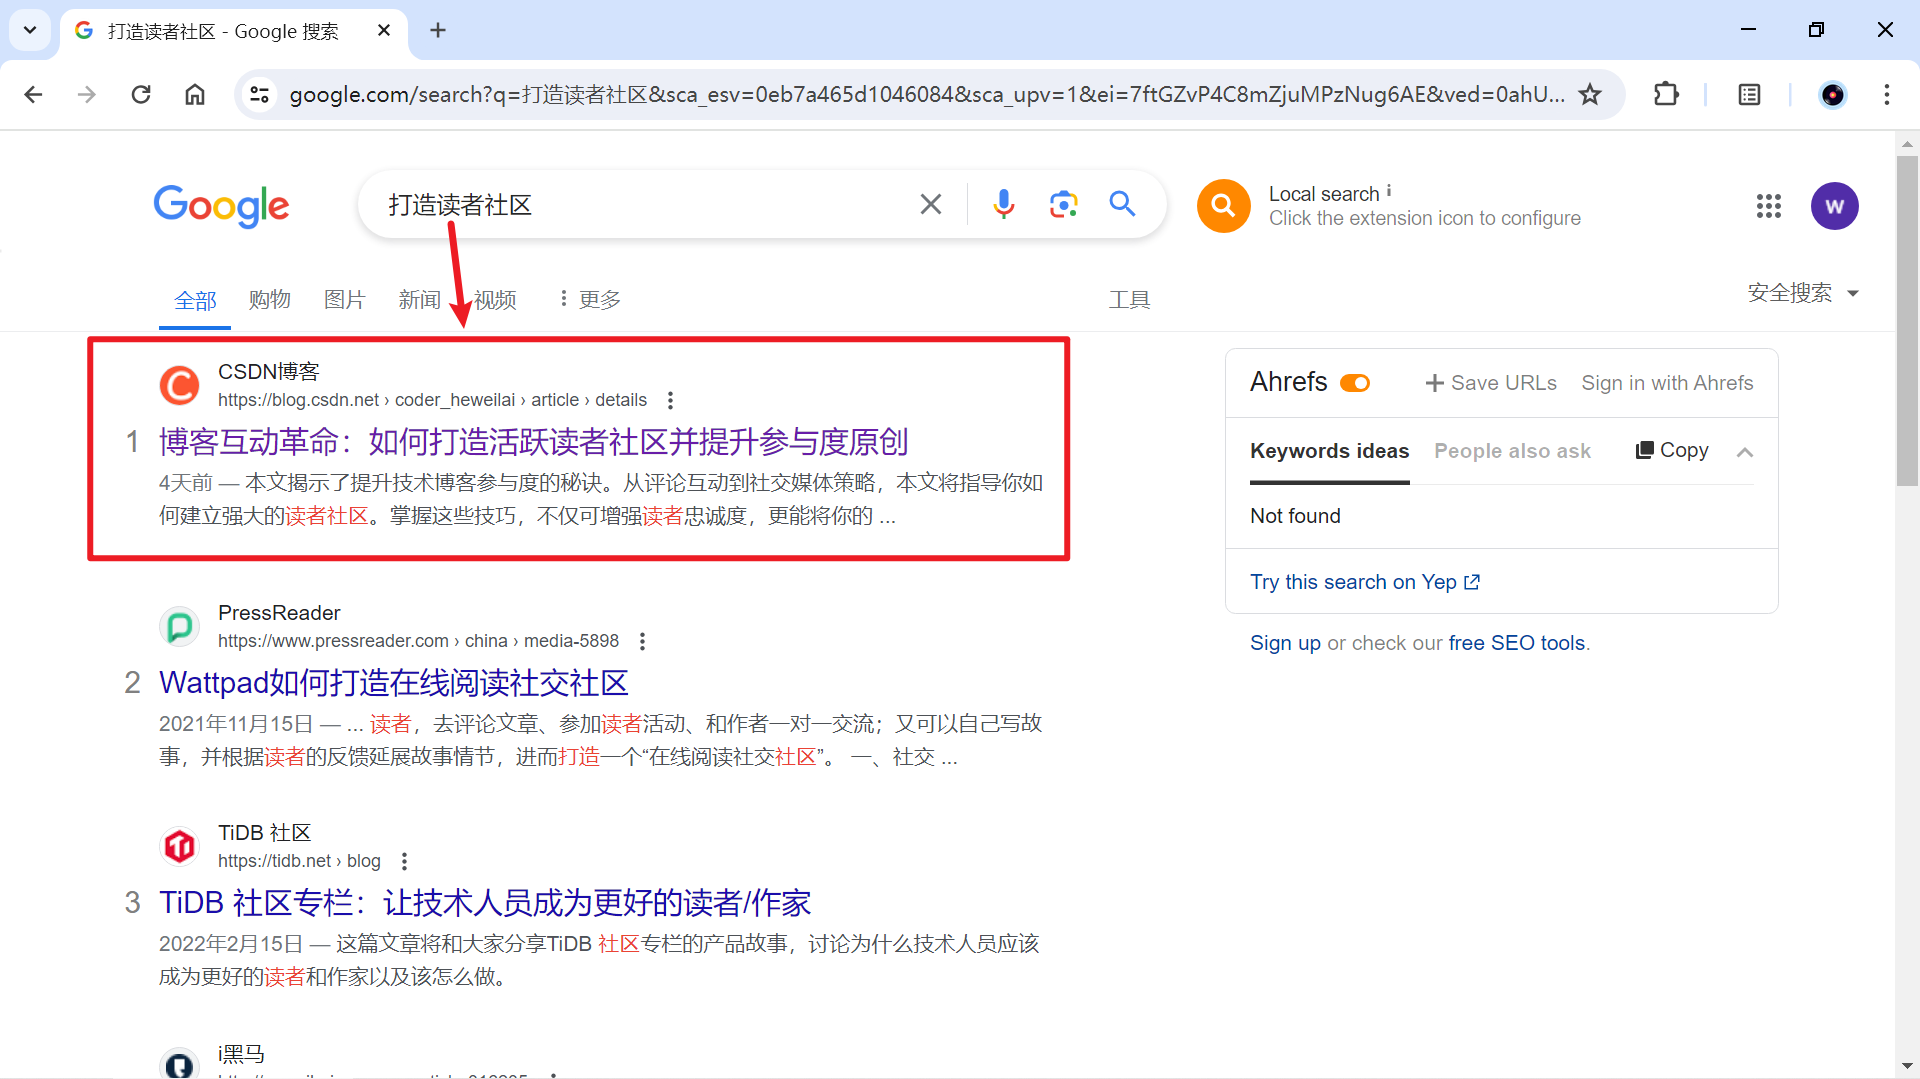Submit search with magnifier icon
The height and width of the screenshot is (1079, 1920).
[x=1122, y=205]
